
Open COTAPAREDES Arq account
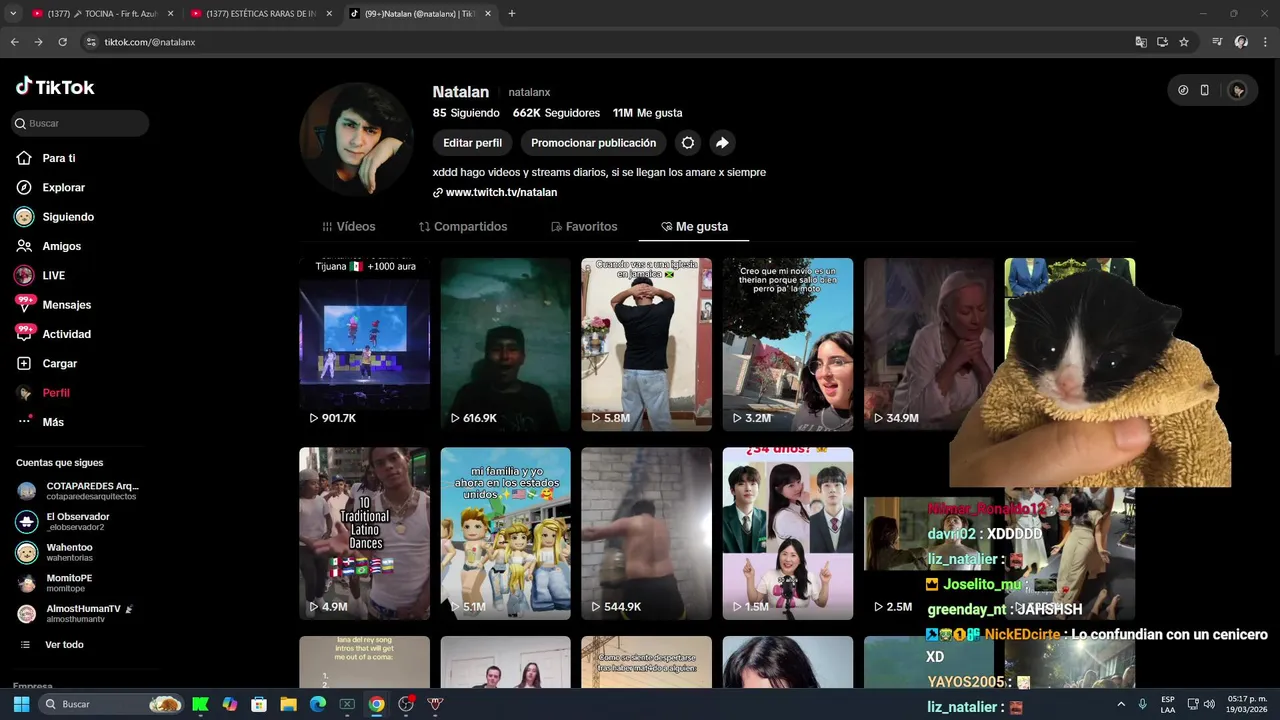click(x=80, y=491)
